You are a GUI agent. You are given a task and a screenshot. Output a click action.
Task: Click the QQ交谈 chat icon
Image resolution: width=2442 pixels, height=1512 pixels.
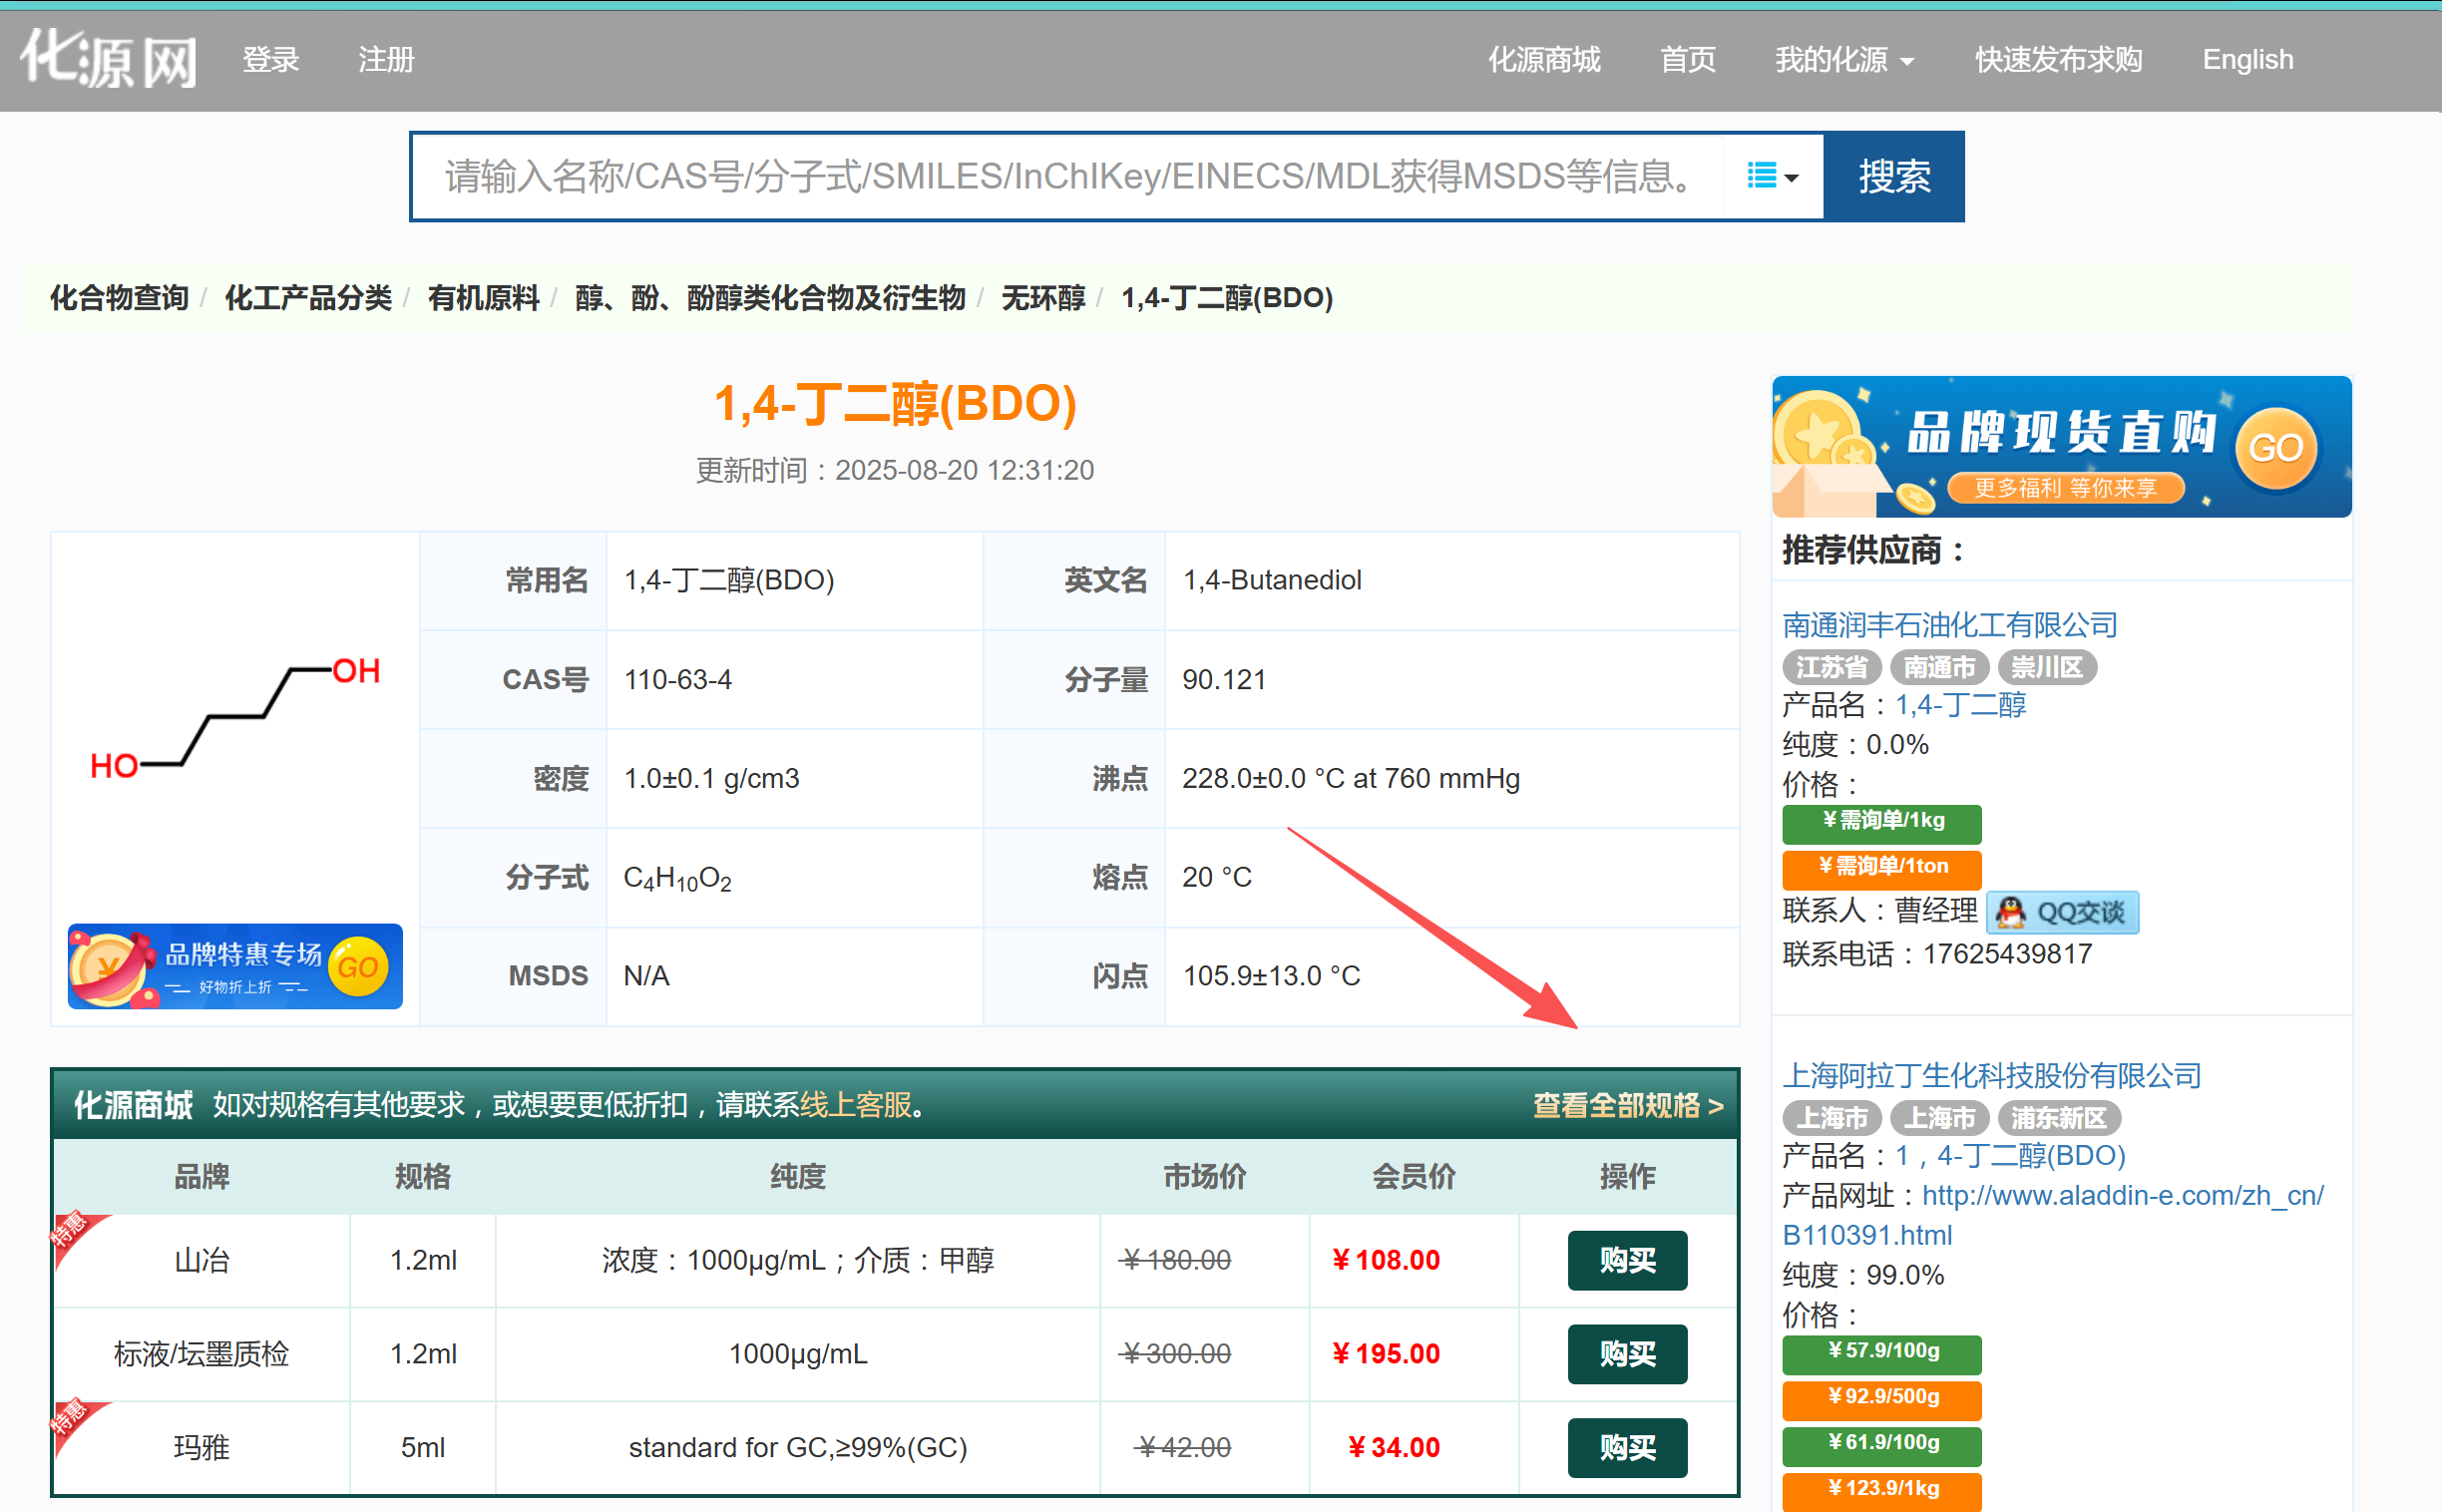pos(2061,912)
